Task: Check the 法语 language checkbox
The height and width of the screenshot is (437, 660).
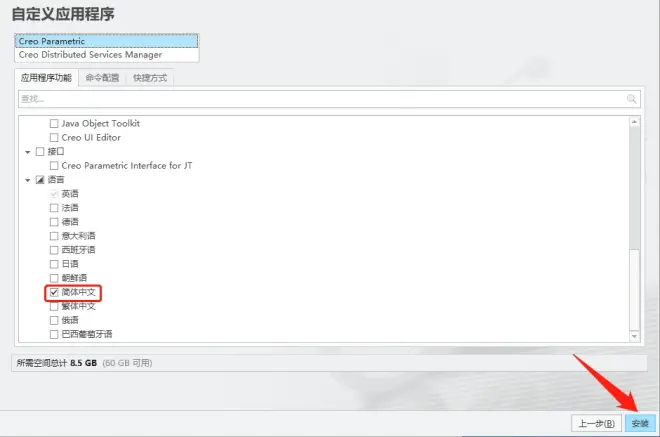Action: click(54, 208)
